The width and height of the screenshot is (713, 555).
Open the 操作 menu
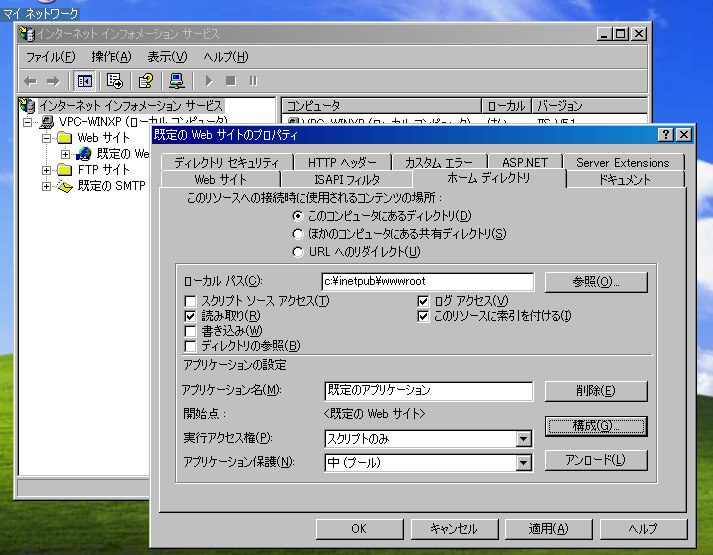coord(110,56)
